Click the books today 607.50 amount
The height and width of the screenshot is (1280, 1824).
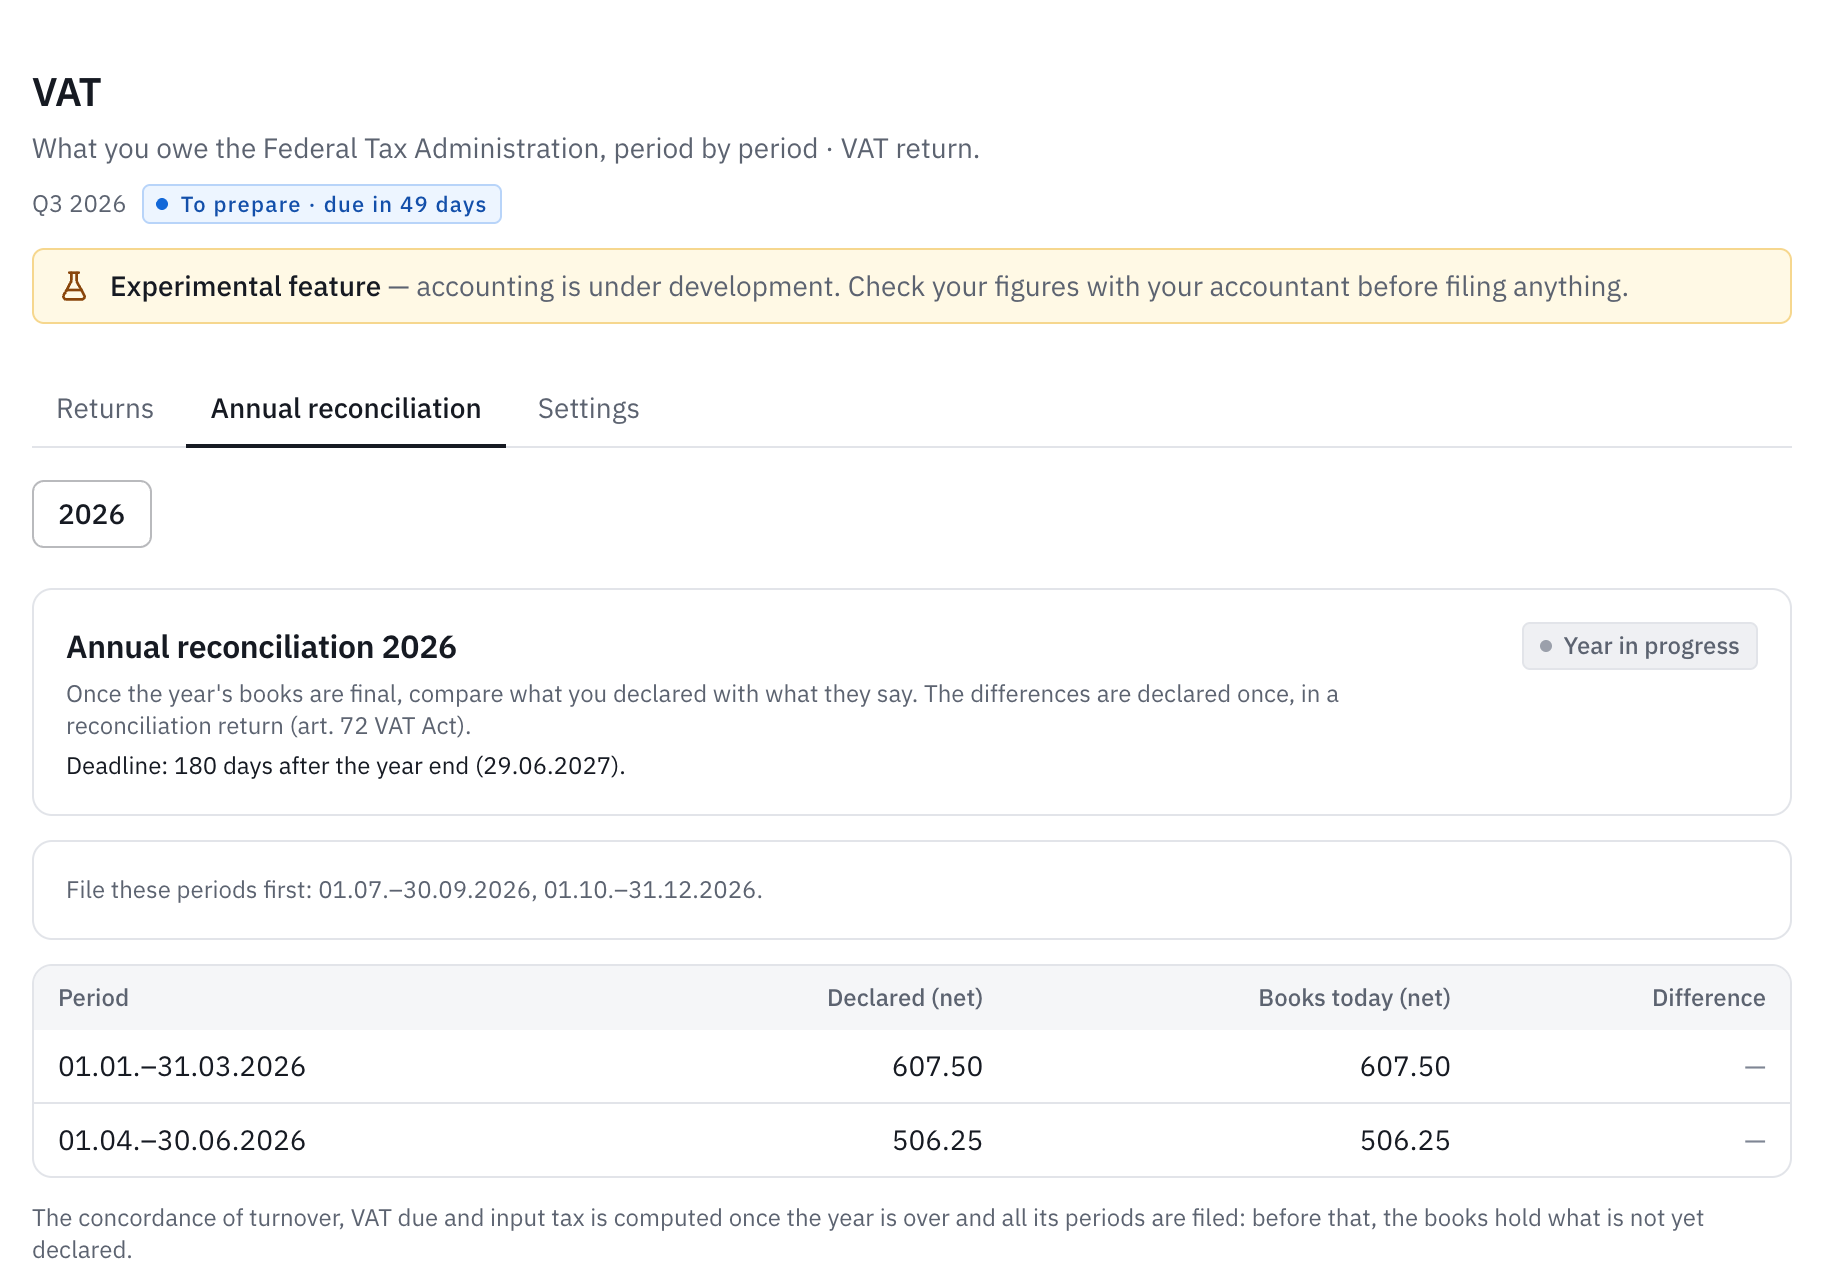1405,1067
